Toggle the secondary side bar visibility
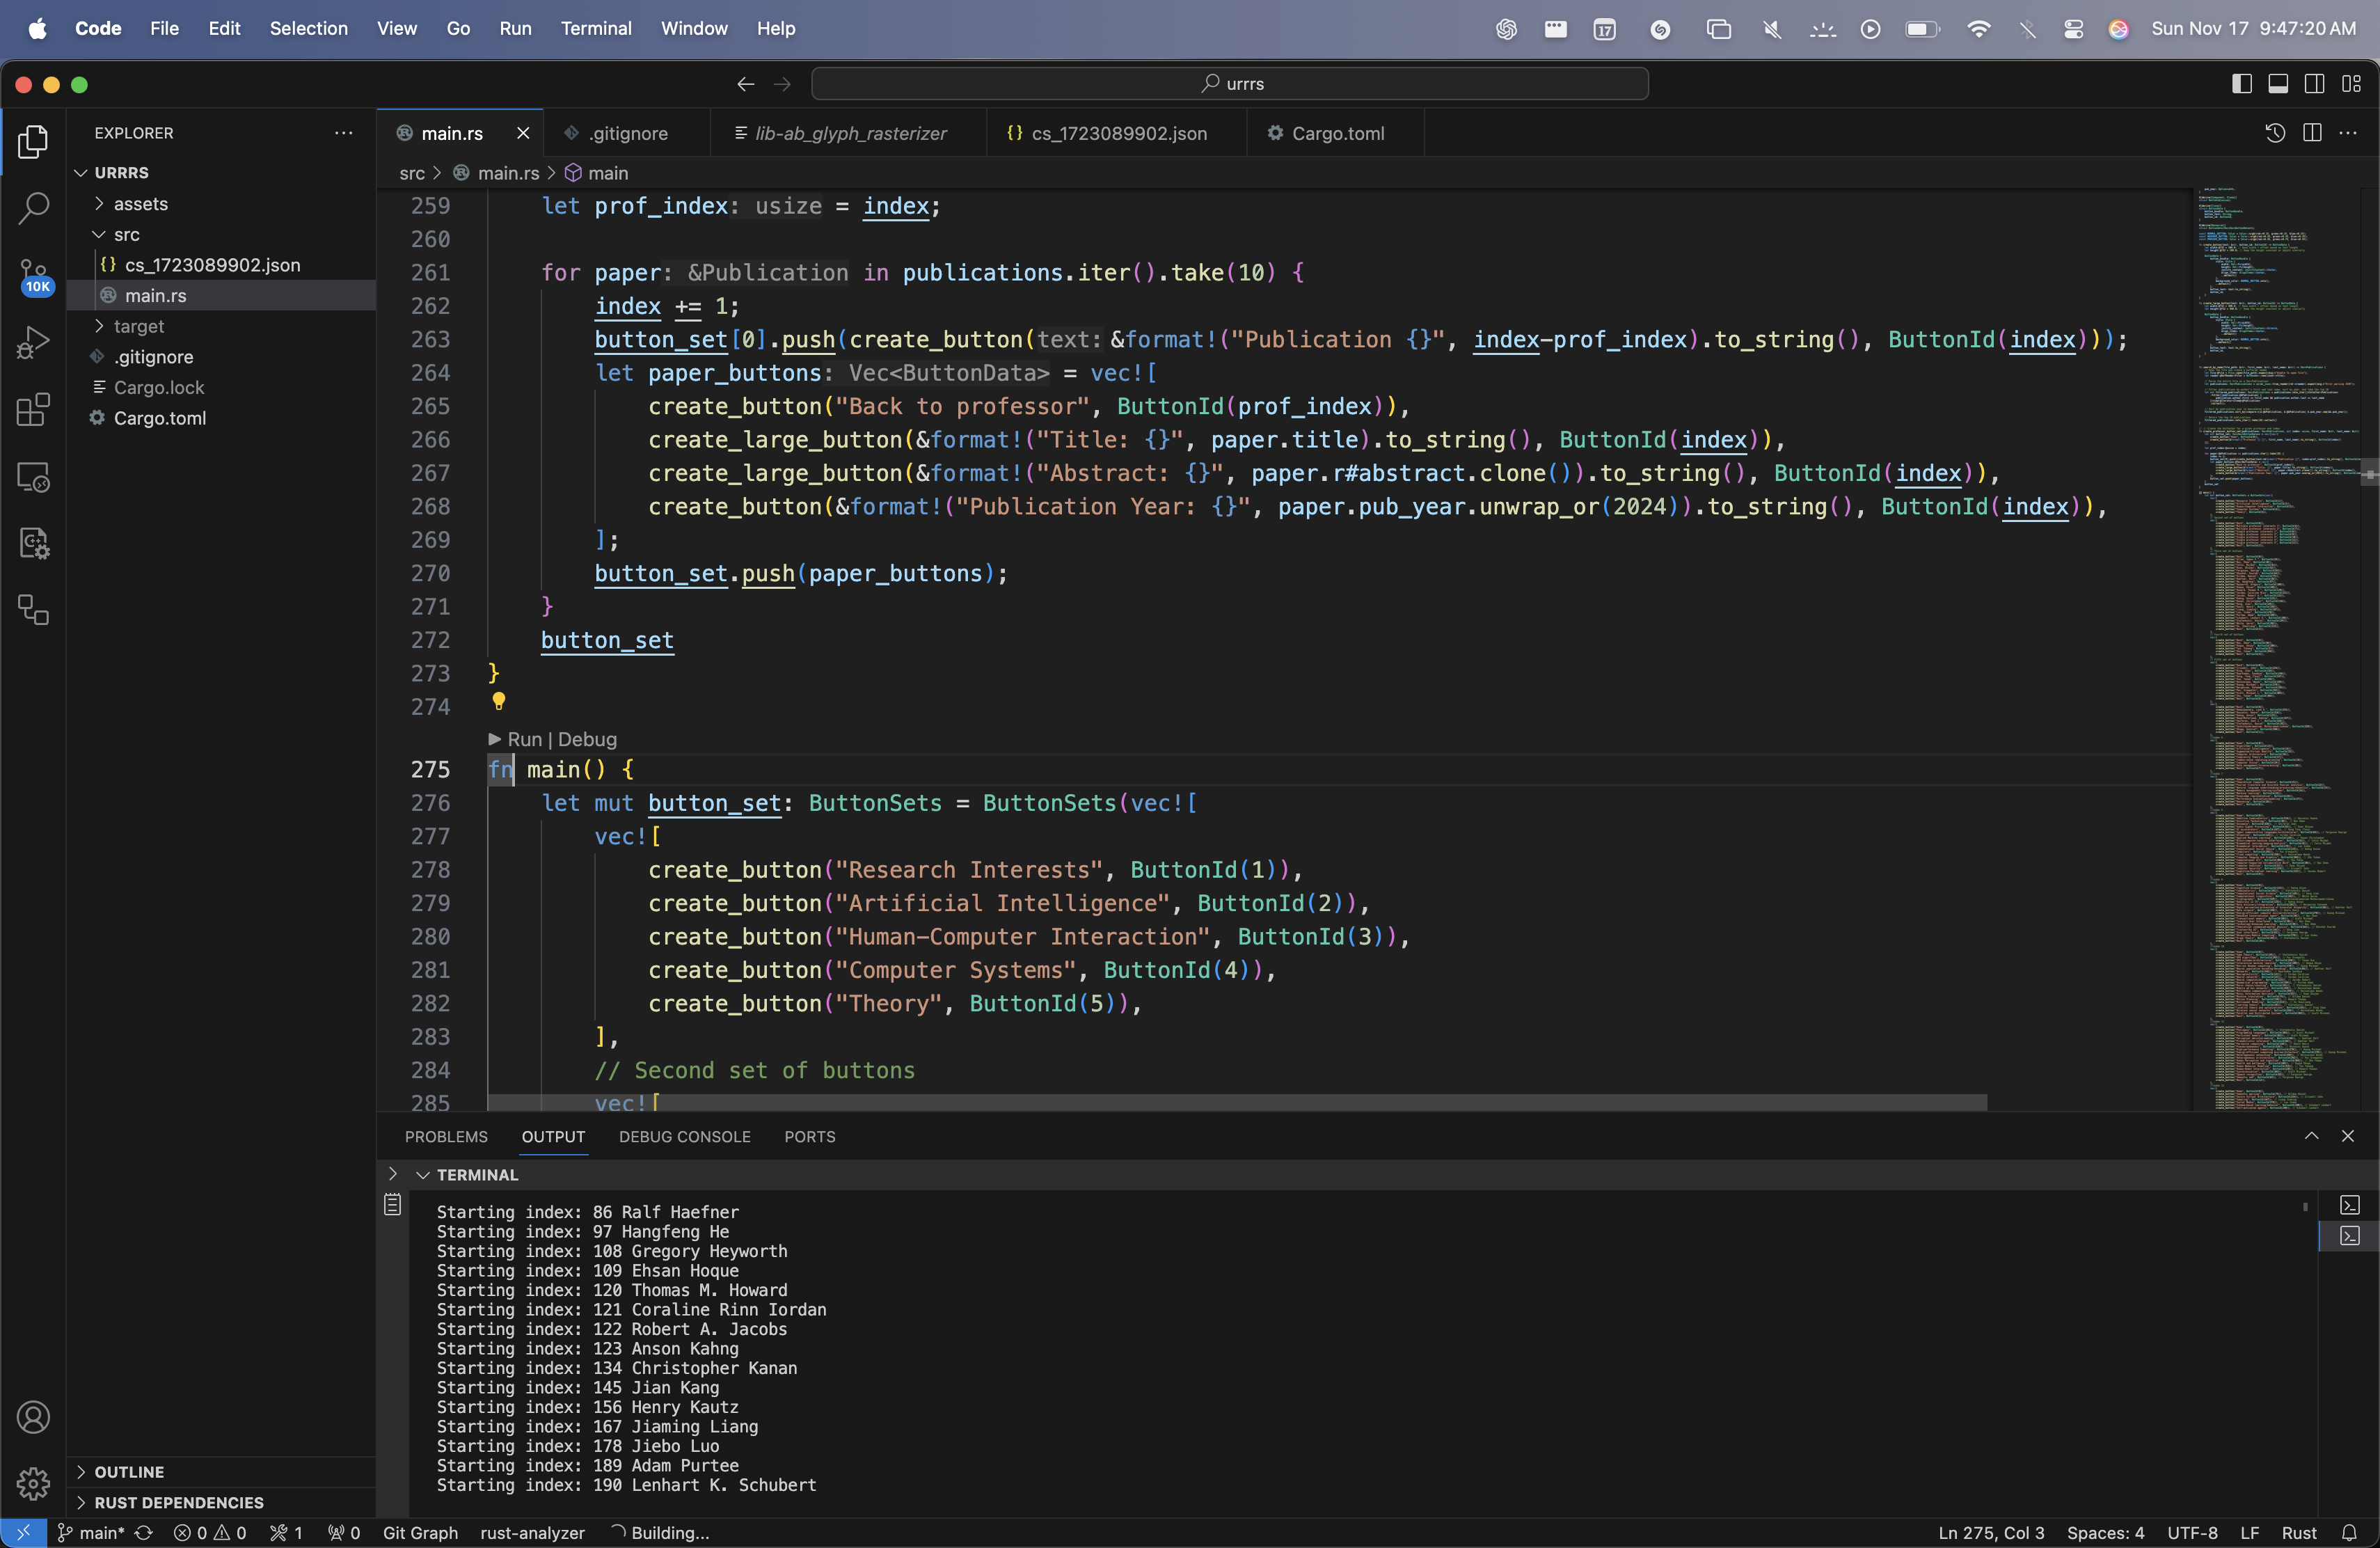 [2314, 84]
